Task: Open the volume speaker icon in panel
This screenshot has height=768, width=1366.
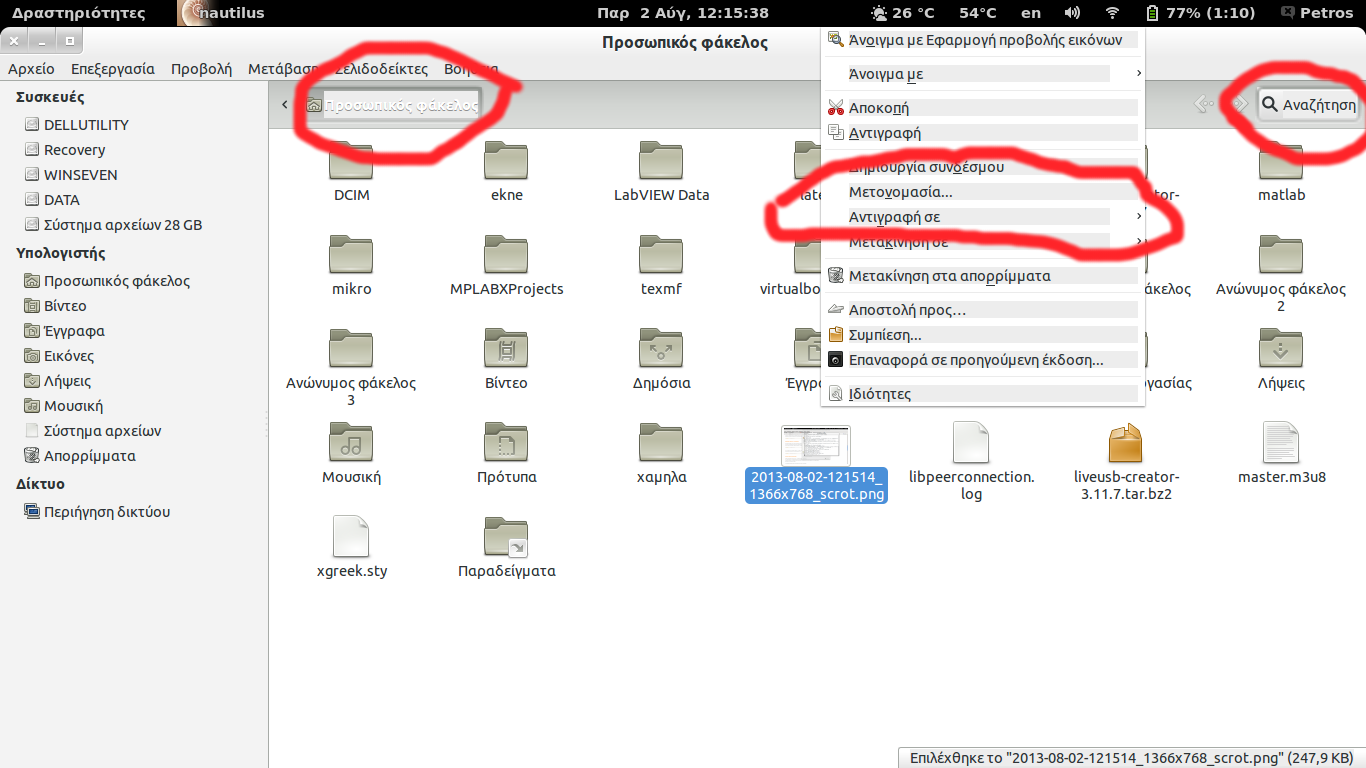Action: pyautogui.click(x=1072, y=13)
